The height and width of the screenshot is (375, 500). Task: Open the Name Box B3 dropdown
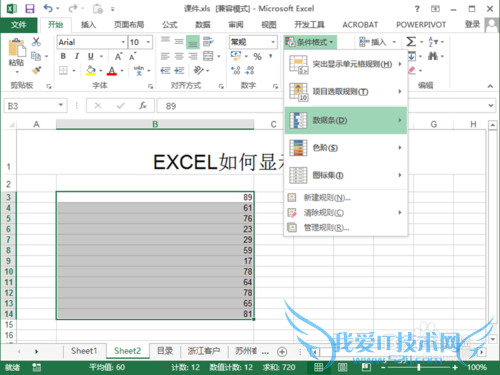(61, 105)
